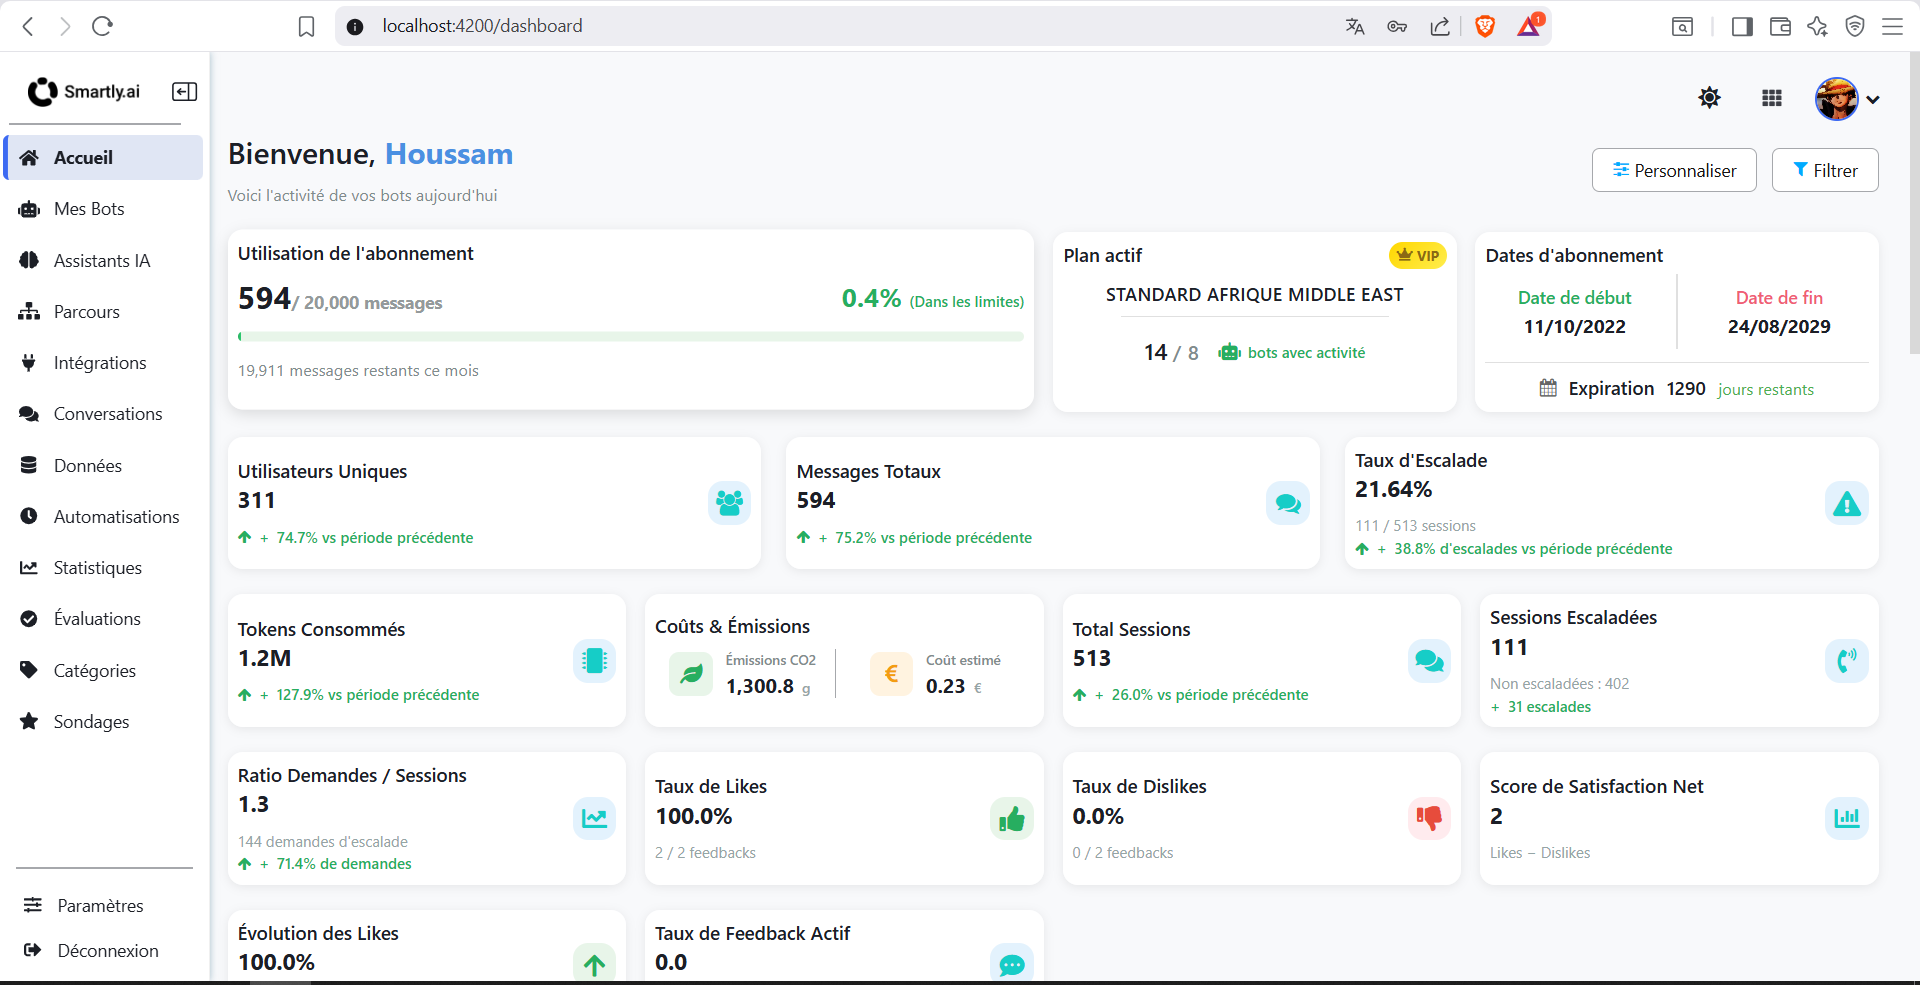Open the apps grid icon
The image size is (1920, 985).
coord(1772,98)
